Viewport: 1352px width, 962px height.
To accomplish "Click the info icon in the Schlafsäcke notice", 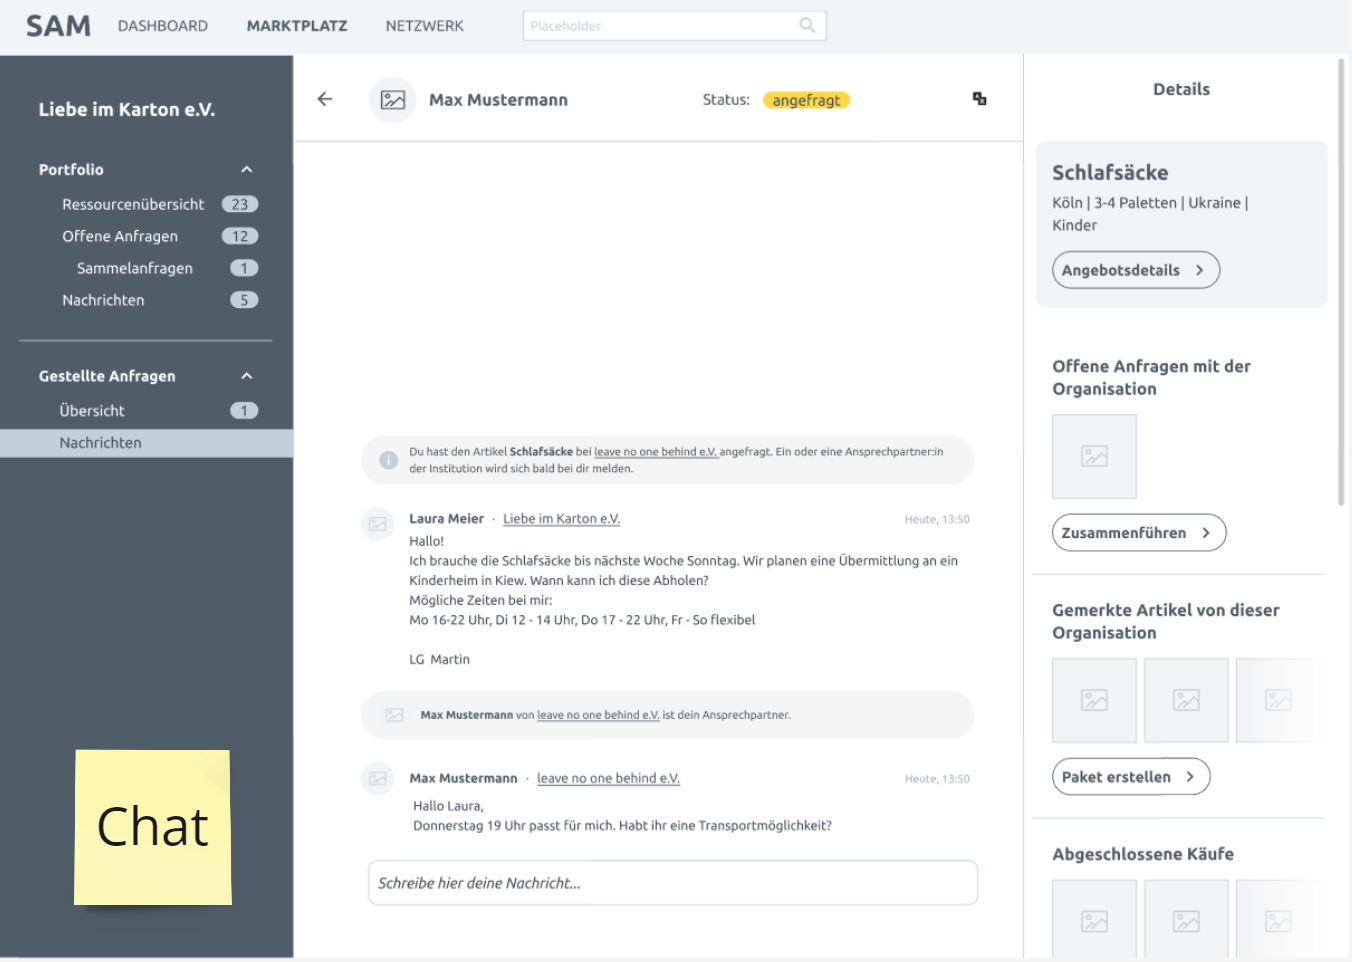I will (x=388, y=460).
